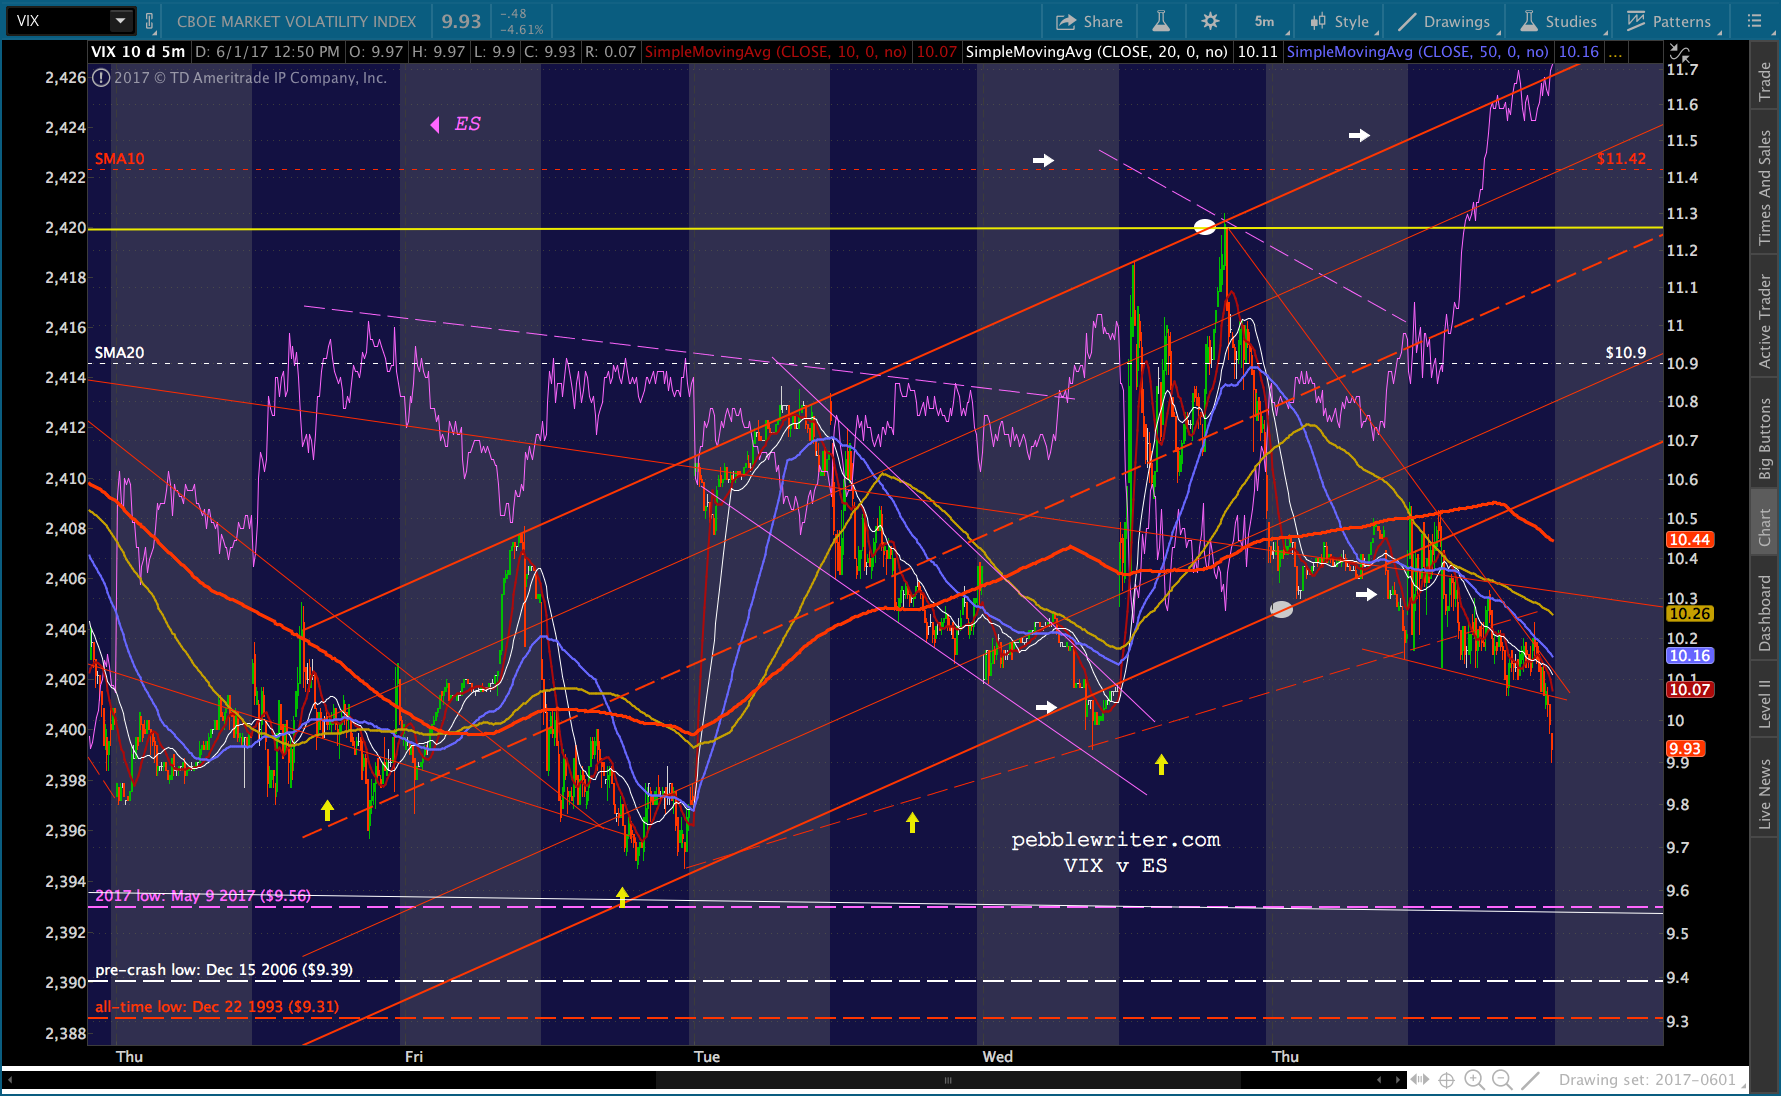Open the Patterns menu
Viewport: 1781px width, 1096px height.
tap(1669, 21)
